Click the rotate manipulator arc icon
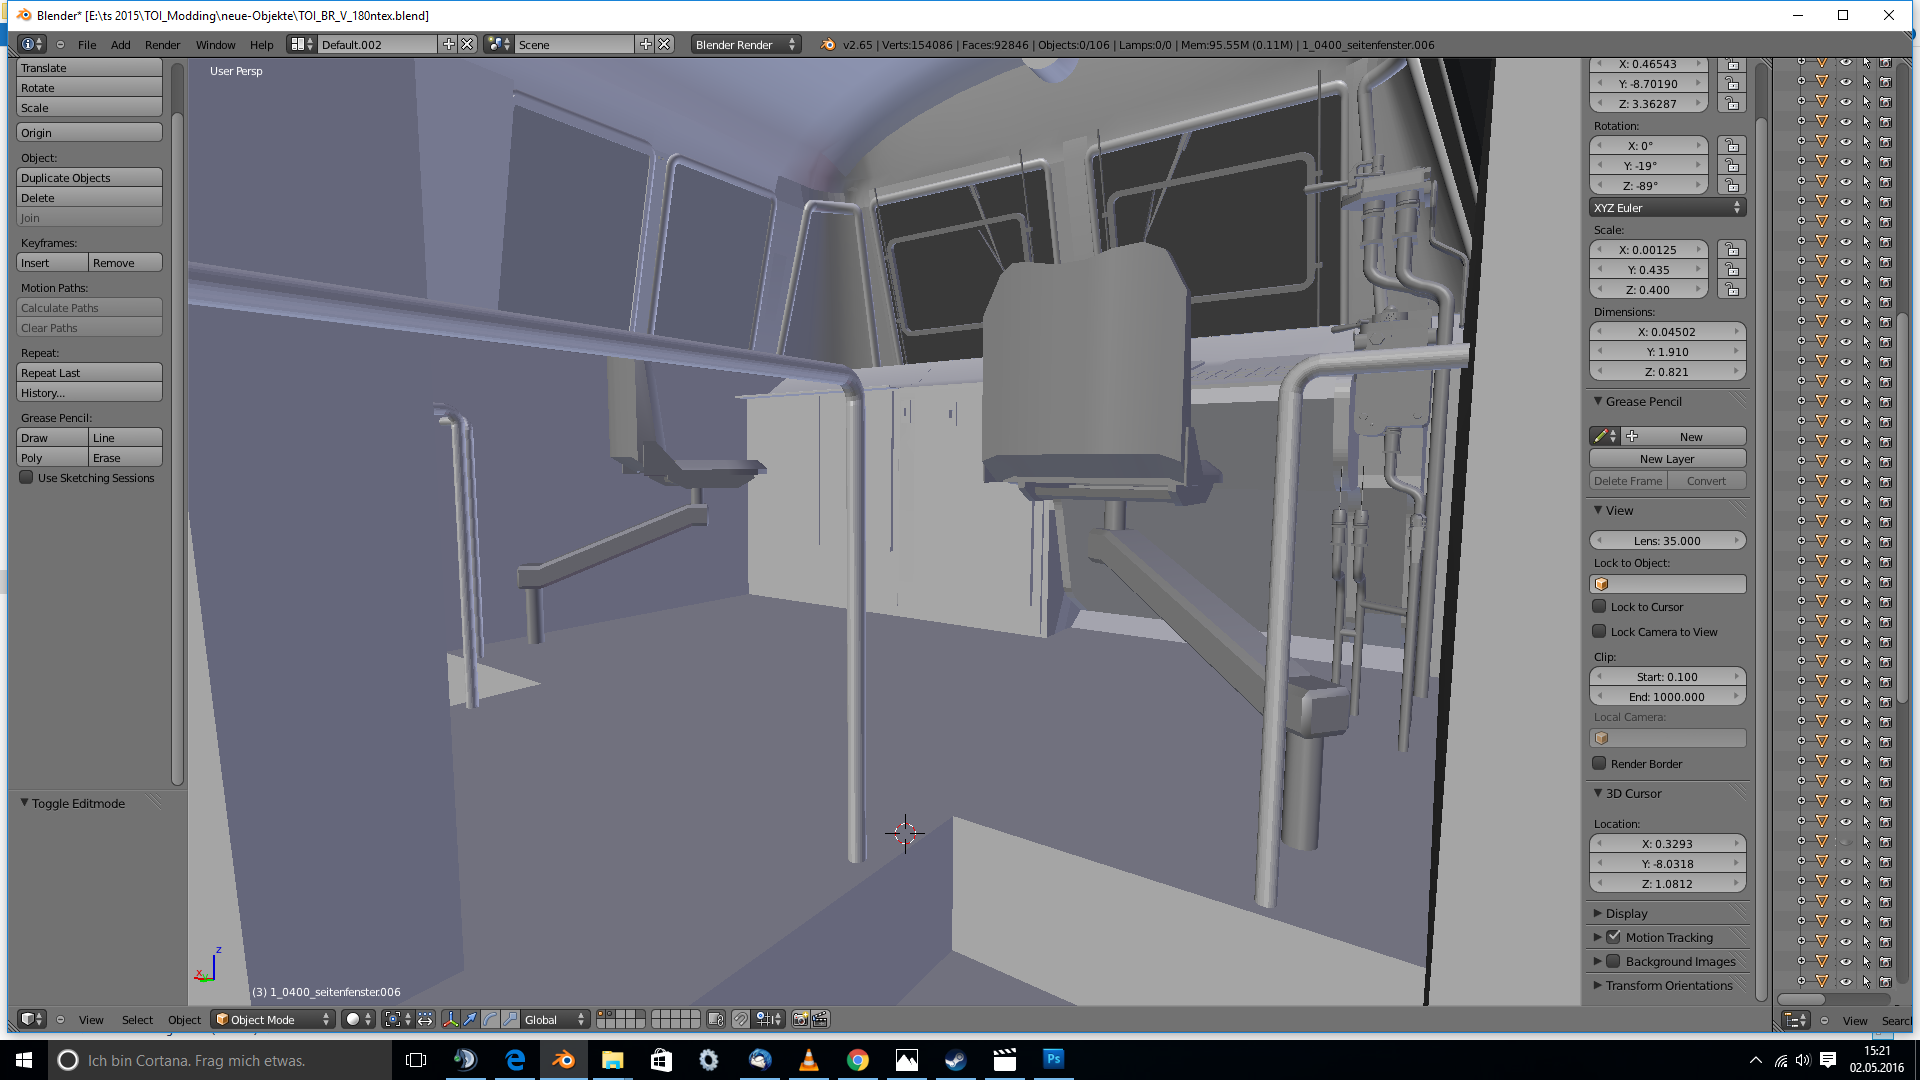The height and width of the screenshot is (1080, 1920). click(x=490, y=1019)
